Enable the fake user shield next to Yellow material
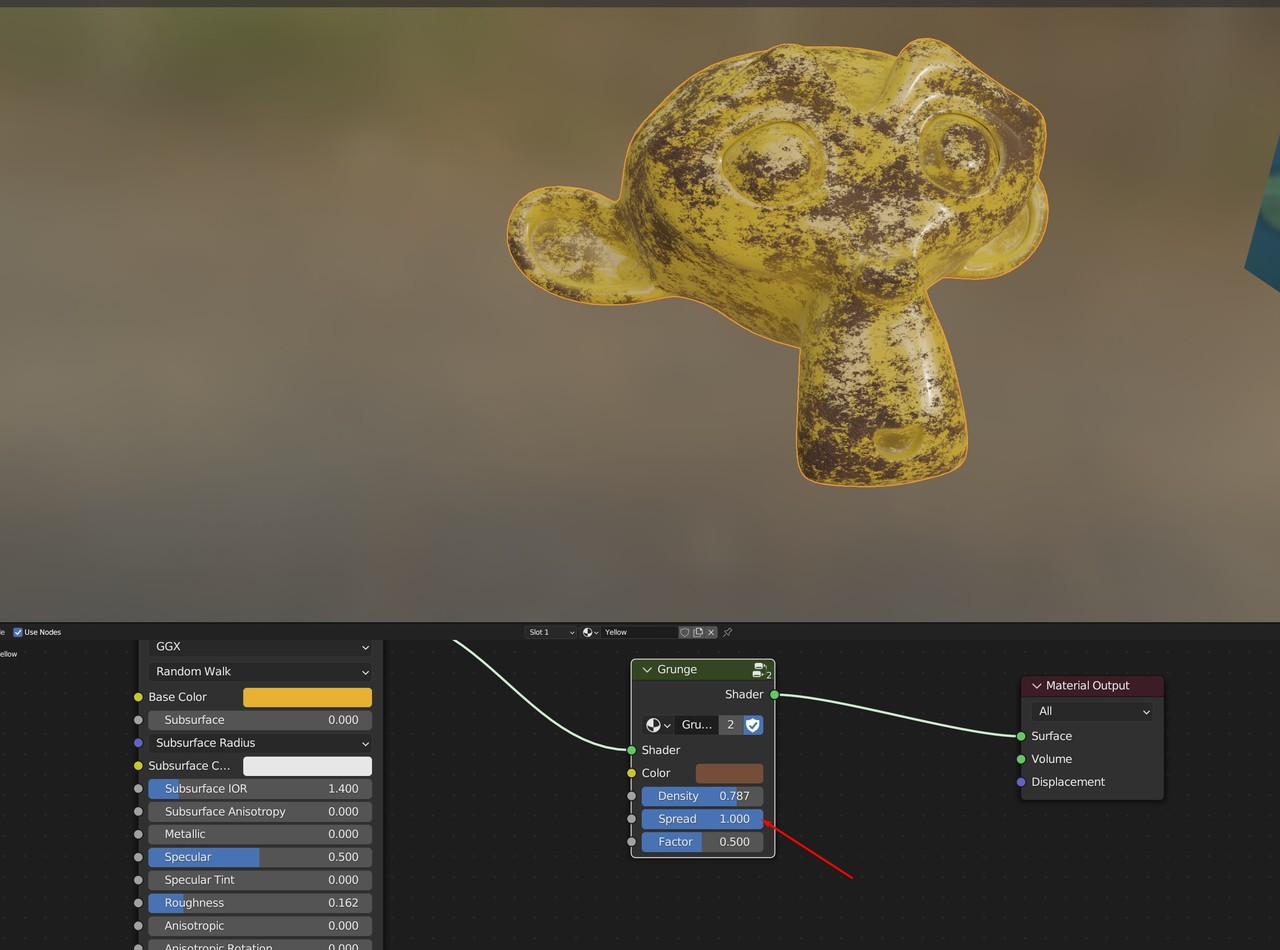Image resolution: width=1280 pixels, height=950 pixels. [685, 632]
